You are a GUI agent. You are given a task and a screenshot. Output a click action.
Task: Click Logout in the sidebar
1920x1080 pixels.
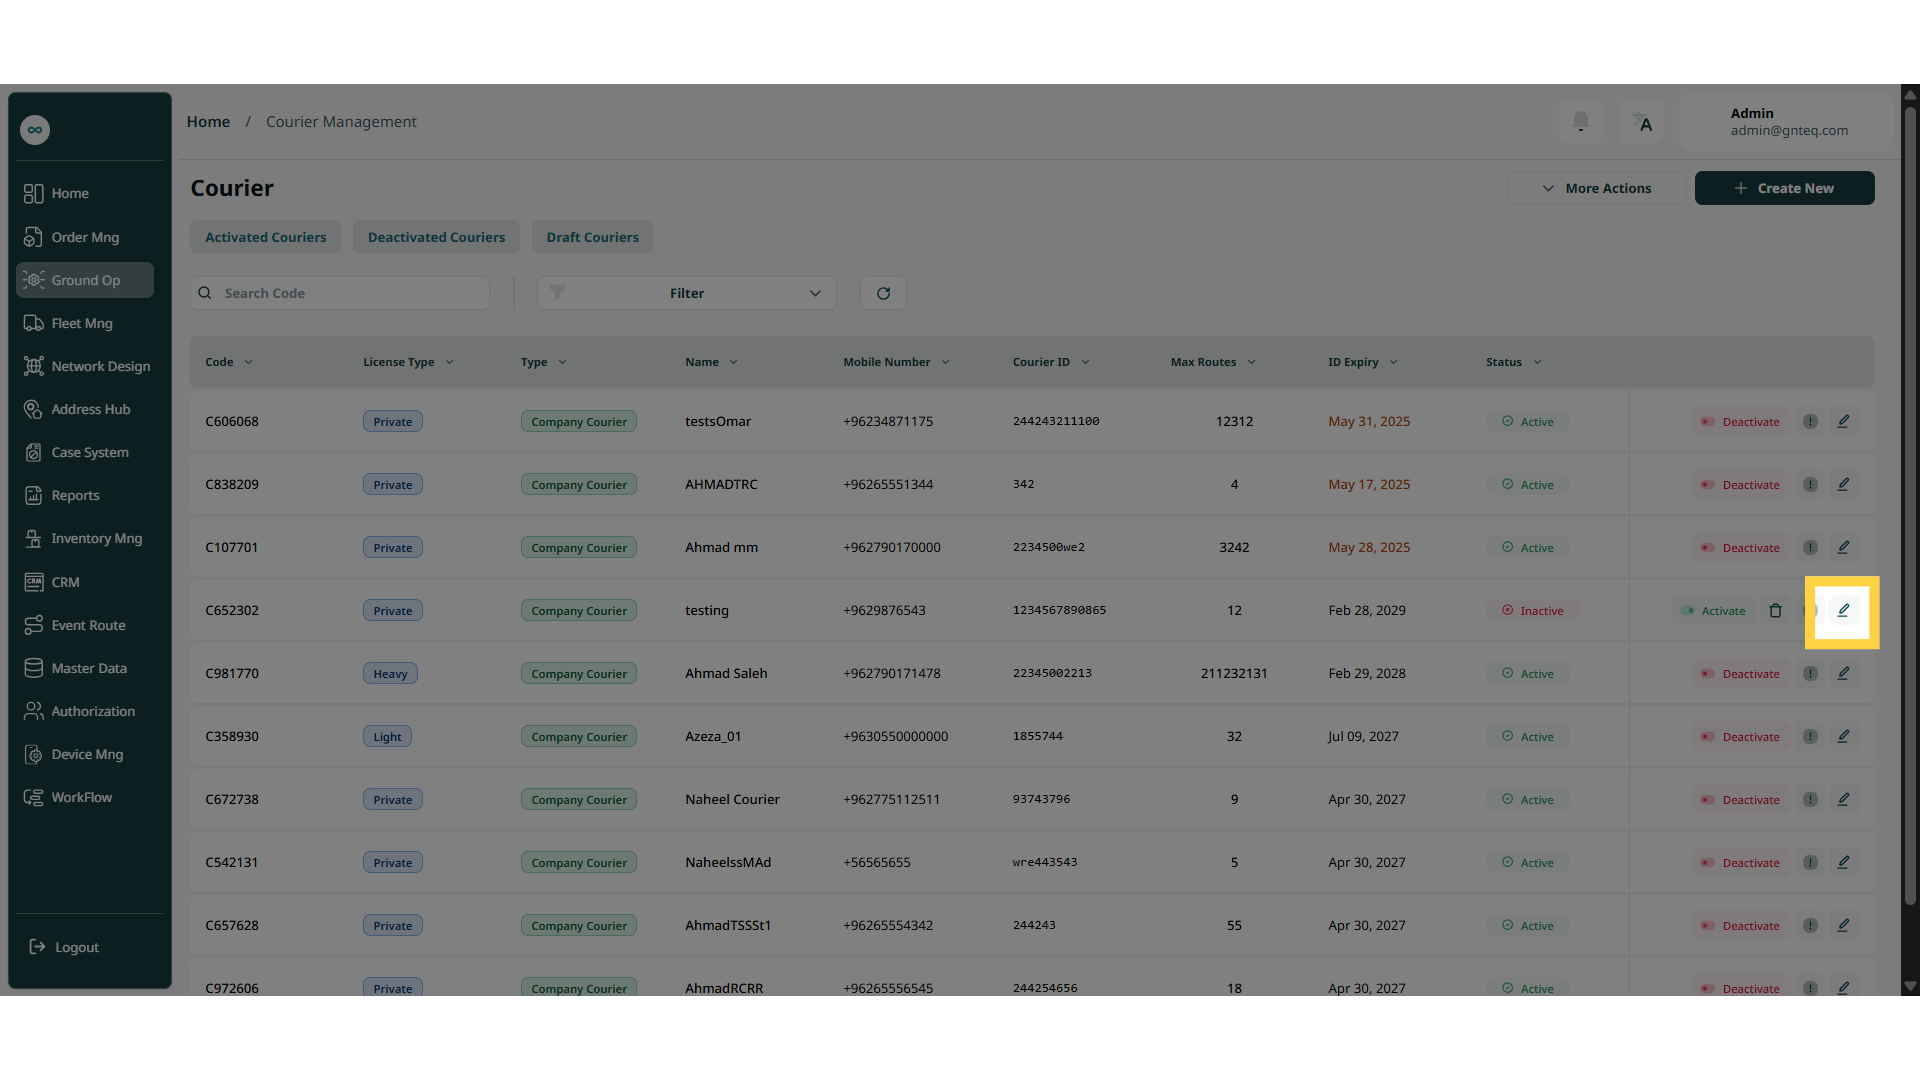pyautogui.click(x=64, y=947)
